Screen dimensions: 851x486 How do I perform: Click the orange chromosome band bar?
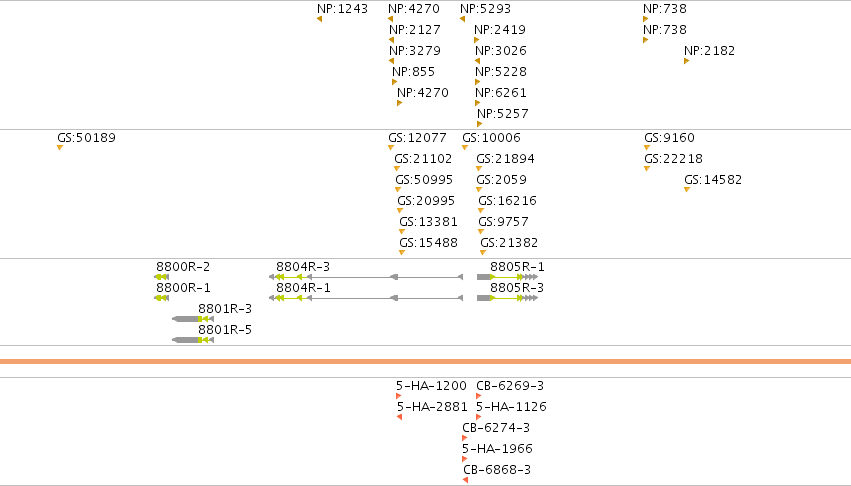click(x=426, y=362)
